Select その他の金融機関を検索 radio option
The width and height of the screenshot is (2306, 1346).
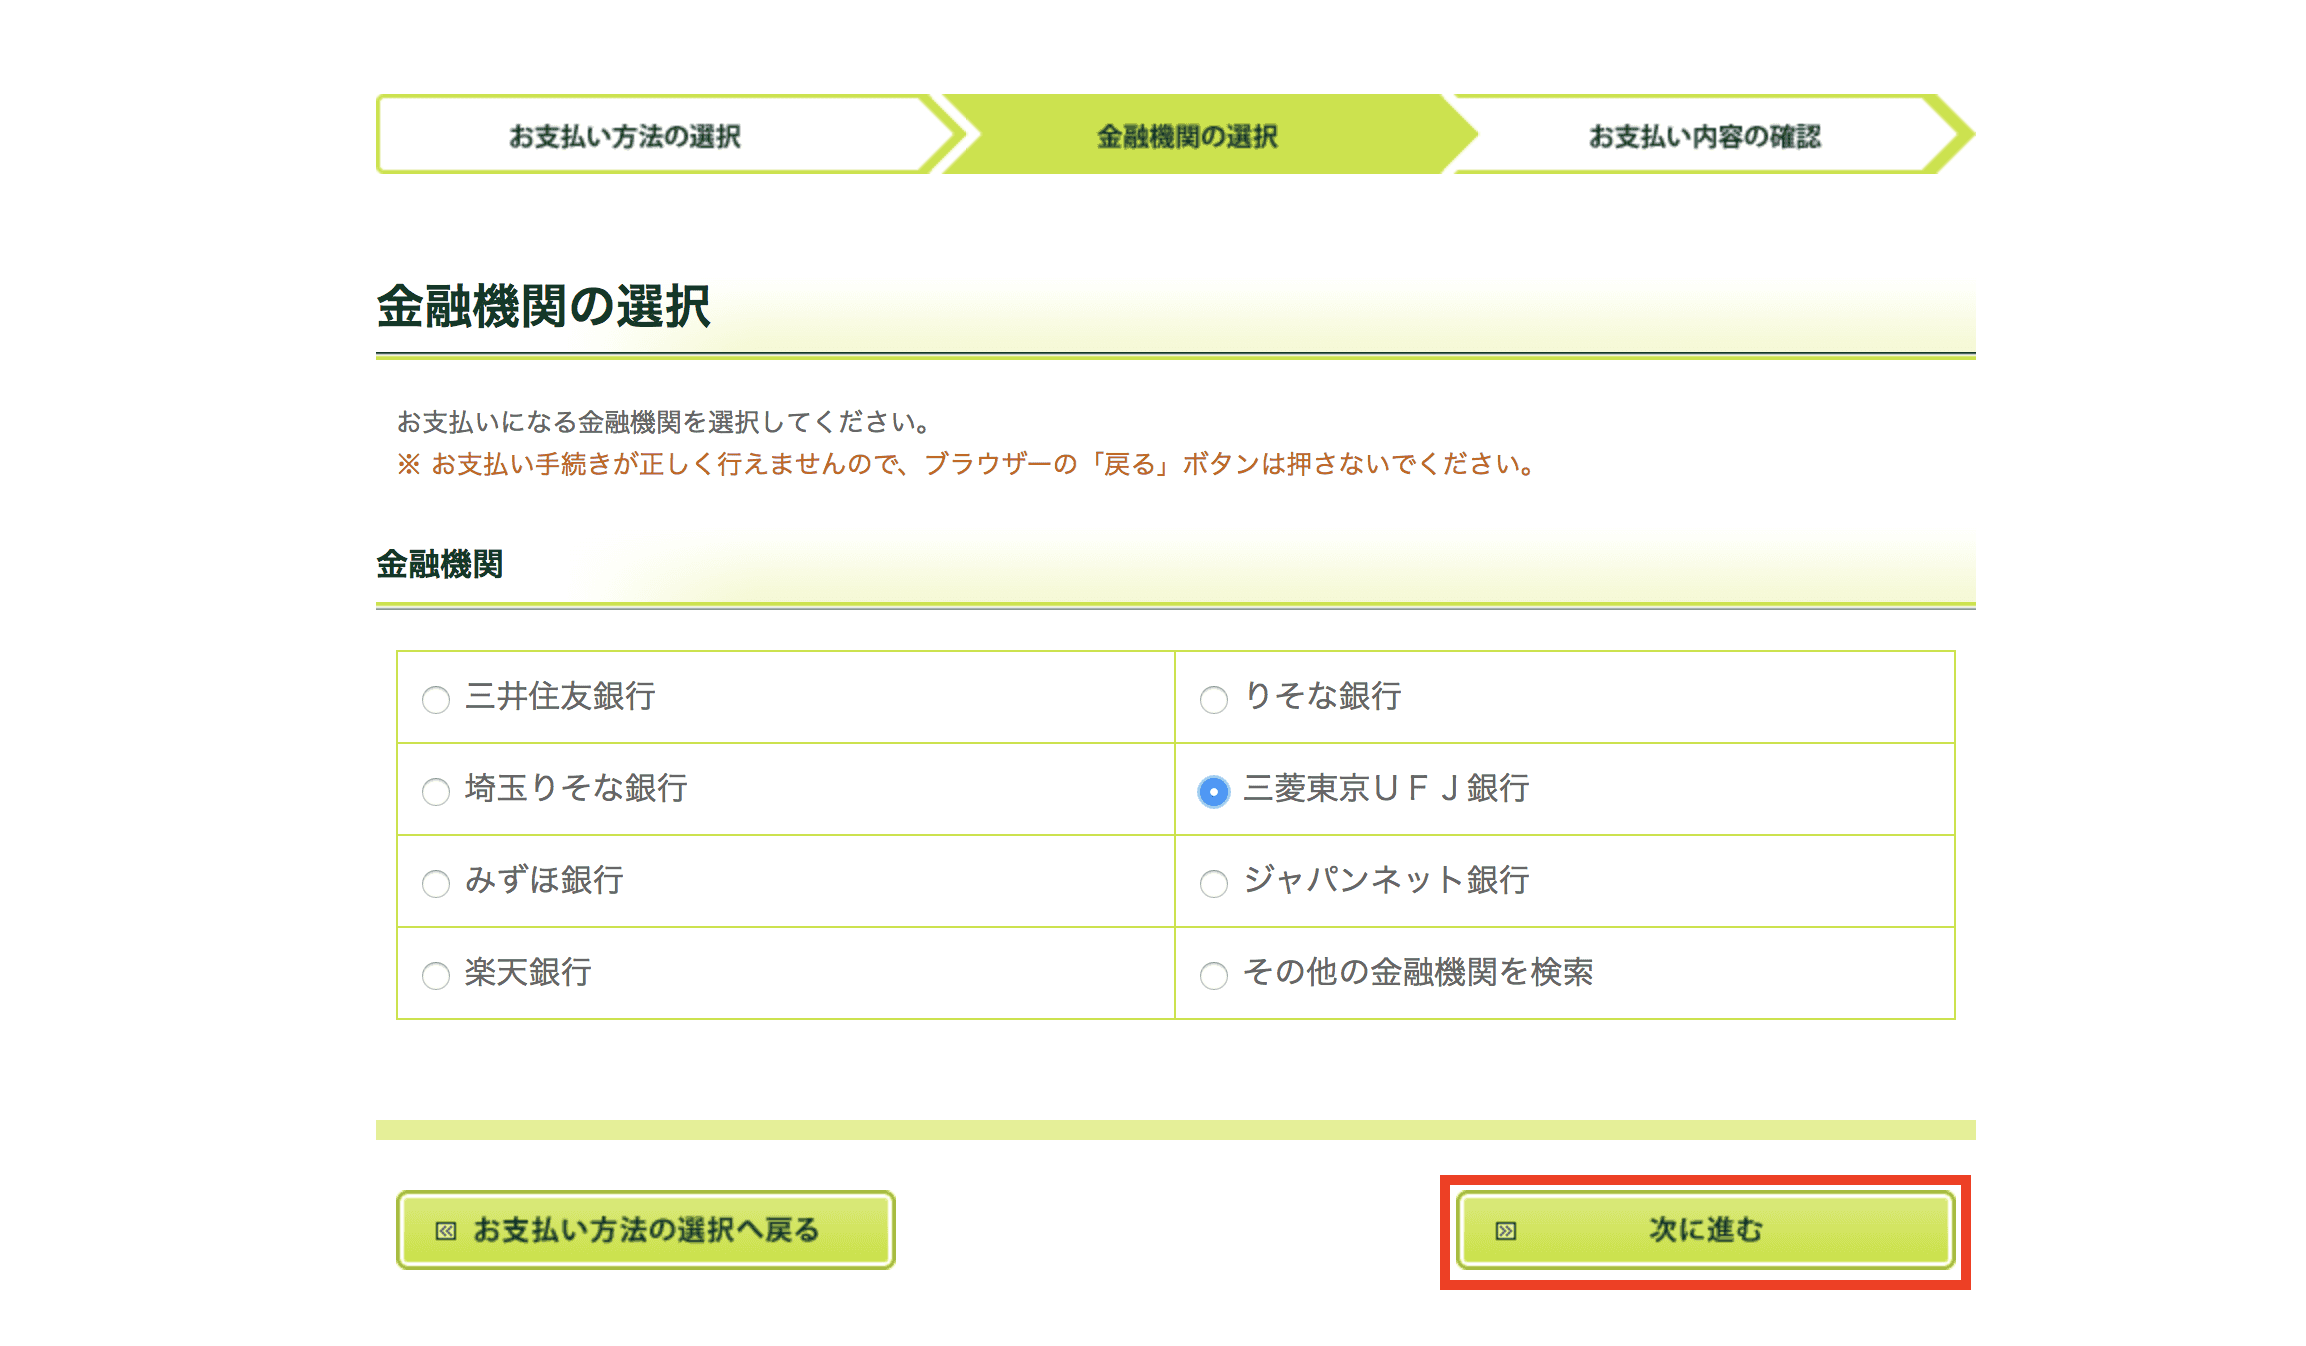[1214, 975]
